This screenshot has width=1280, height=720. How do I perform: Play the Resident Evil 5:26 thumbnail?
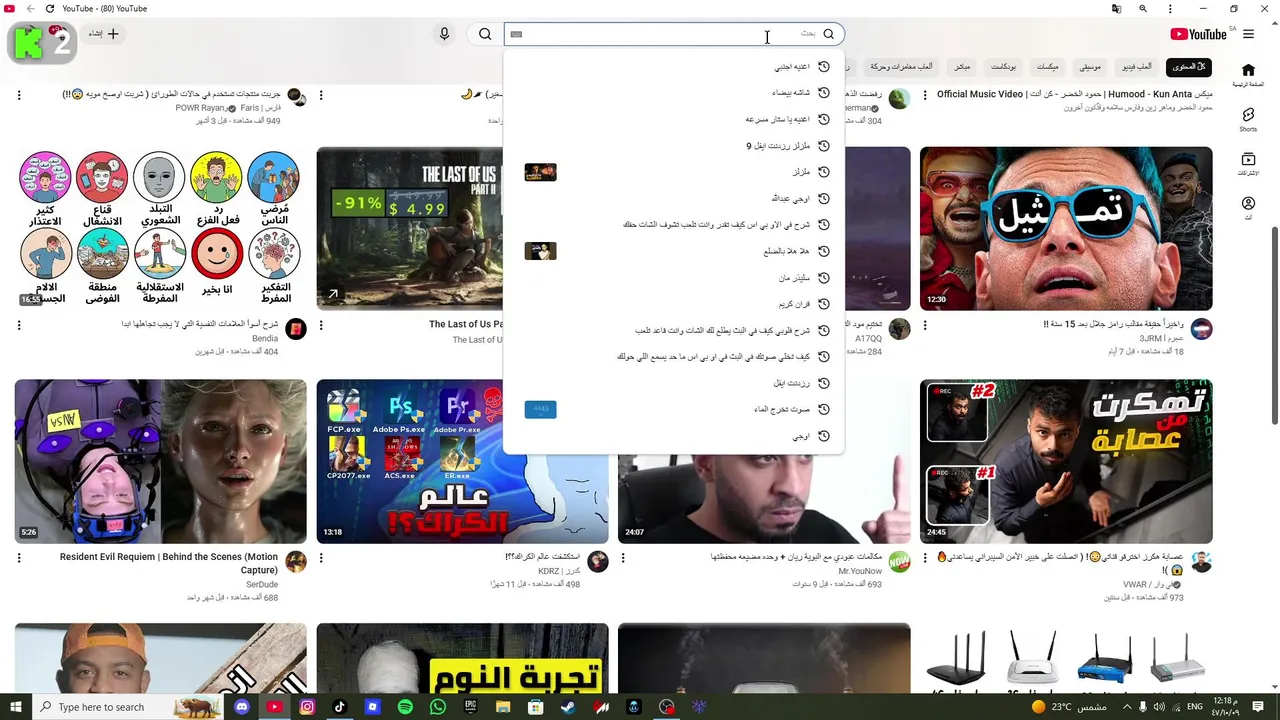tap(161, 461)
